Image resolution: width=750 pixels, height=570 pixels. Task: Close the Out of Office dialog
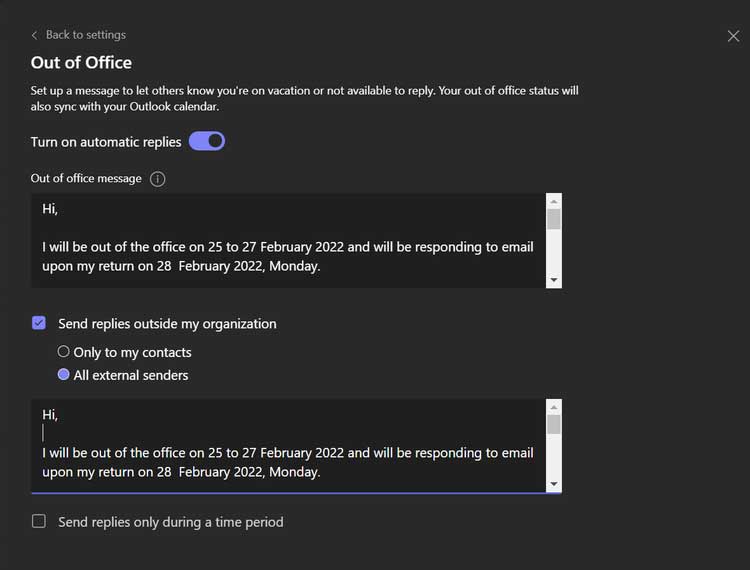(x=733, y=36)
